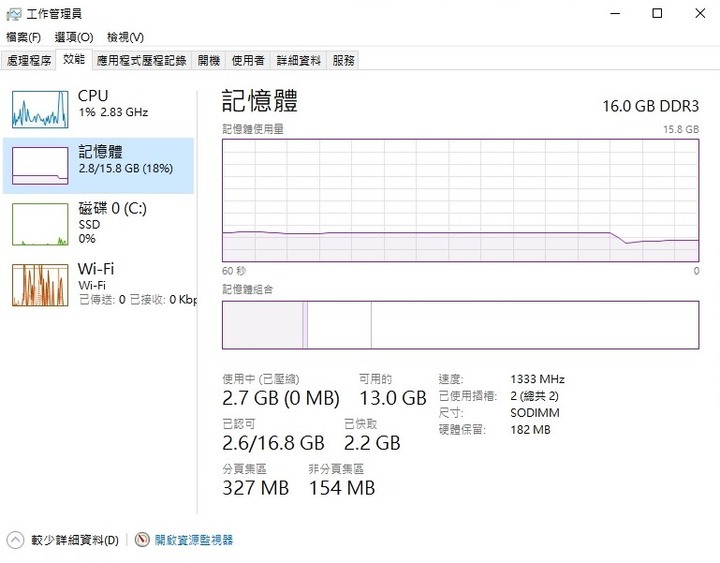Select the Wi-Fi network graph thumbnail
The width and height of the screenshot is (720, 563).
click(40, 285)
